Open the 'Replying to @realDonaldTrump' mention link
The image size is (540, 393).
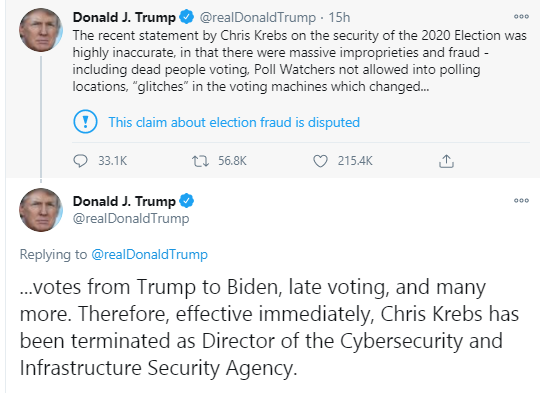pos(149,255)
